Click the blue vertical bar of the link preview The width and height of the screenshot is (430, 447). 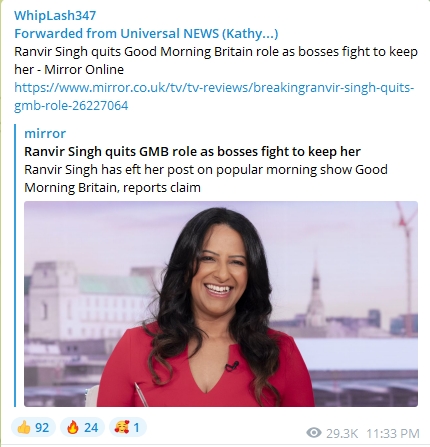[15, 265]
